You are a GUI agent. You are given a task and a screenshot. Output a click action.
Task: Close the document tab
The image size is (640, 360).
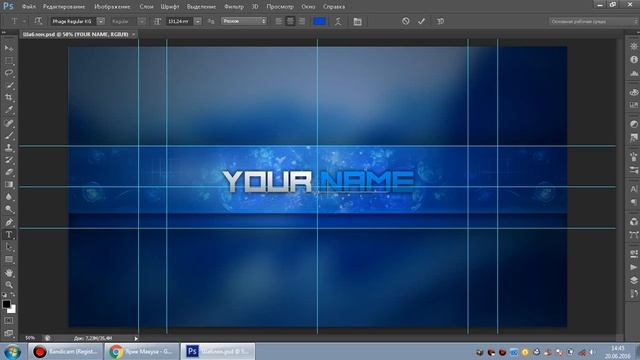(x=134, y=34)
